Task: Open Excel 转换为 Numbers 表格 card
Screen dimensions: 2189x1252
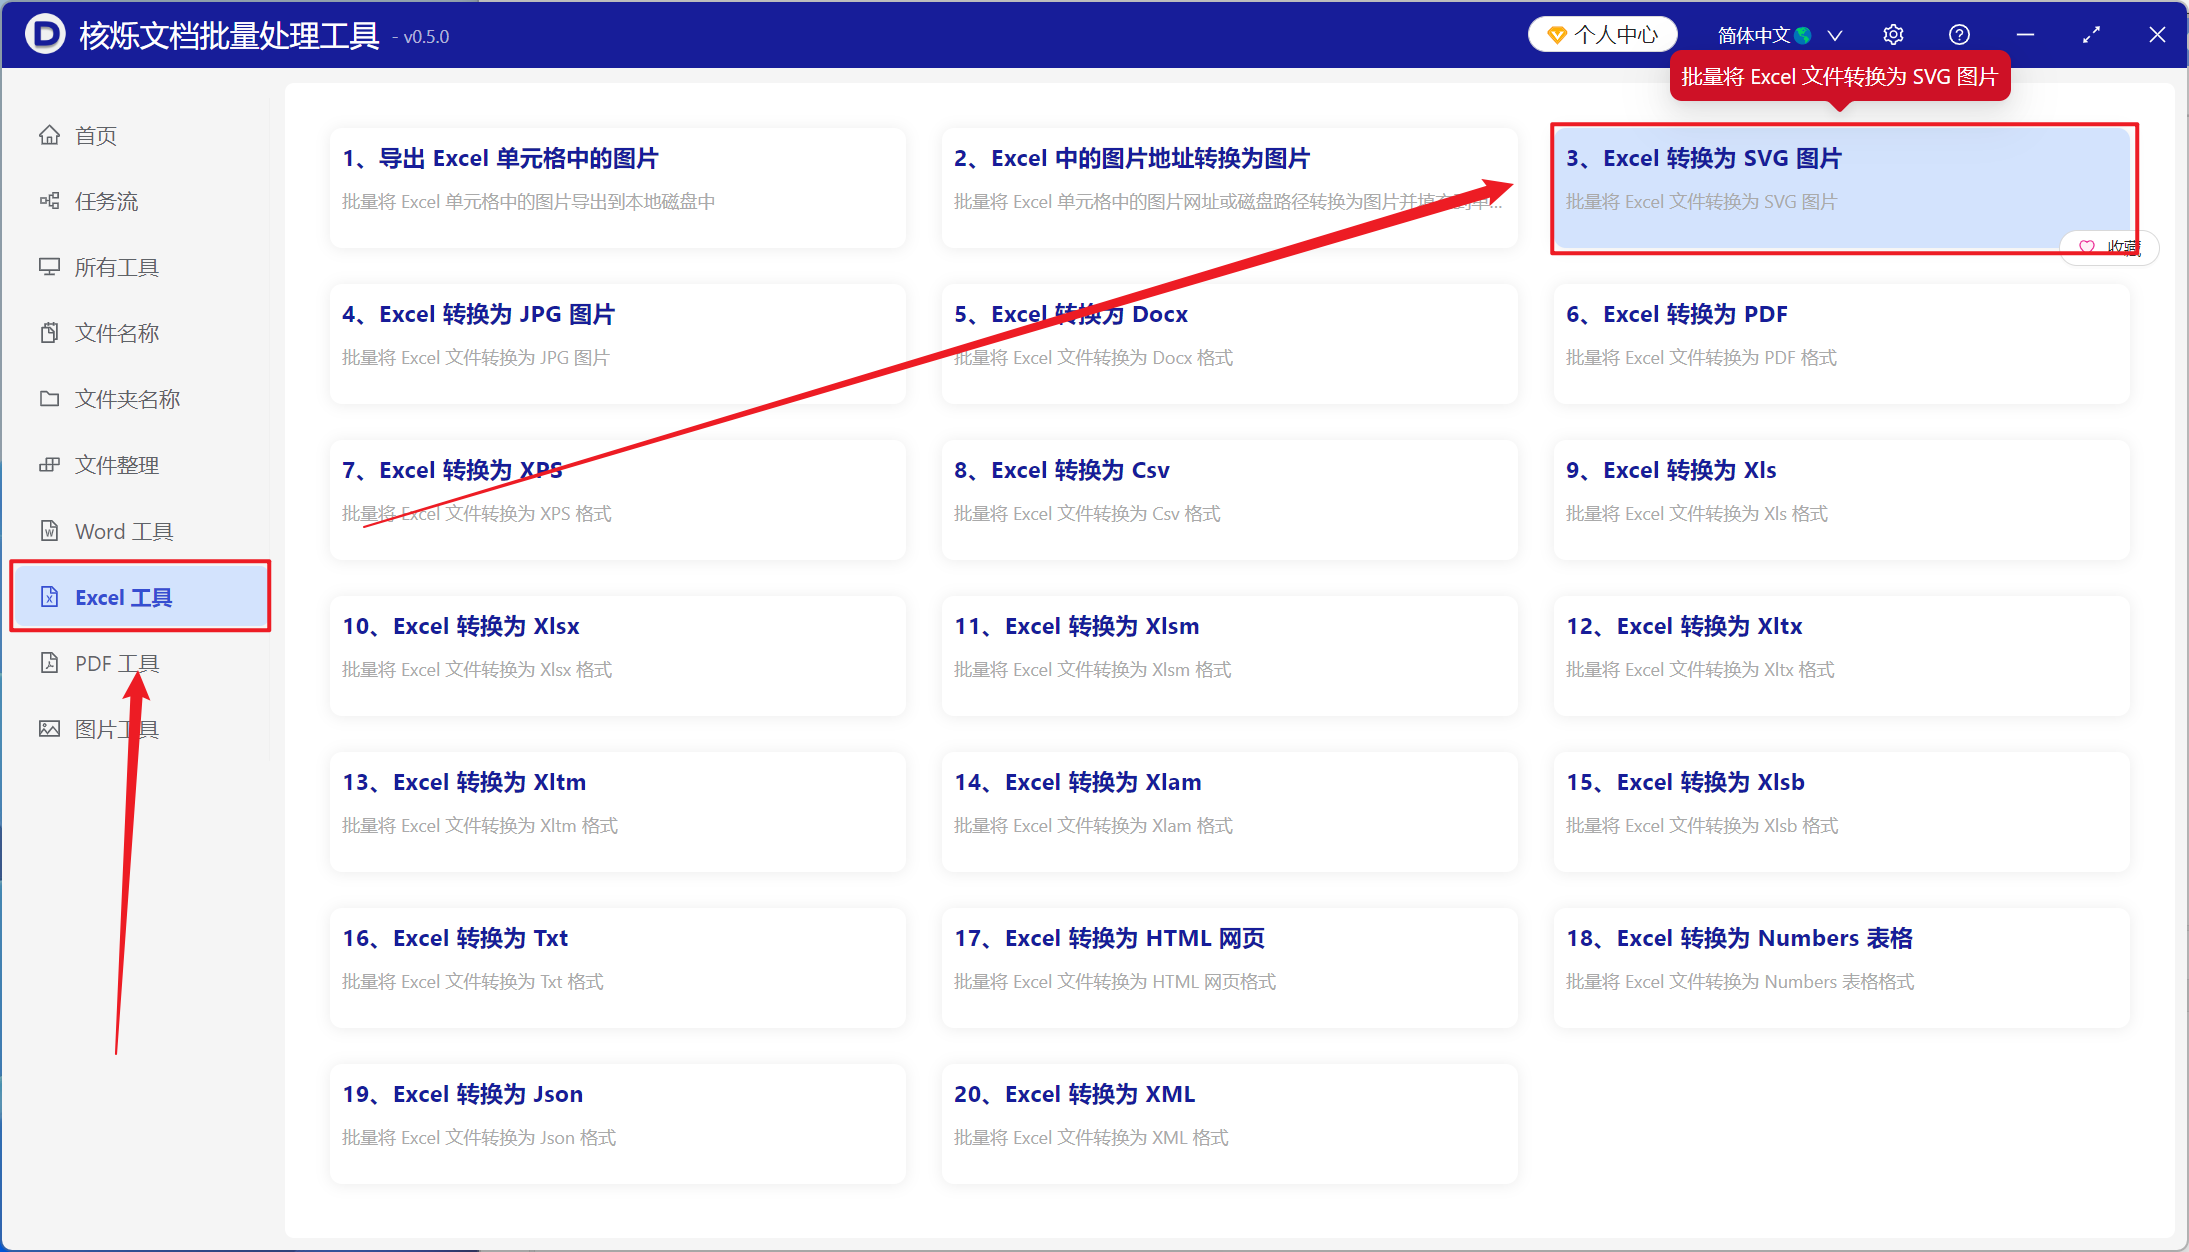Action: point(1842,967)
